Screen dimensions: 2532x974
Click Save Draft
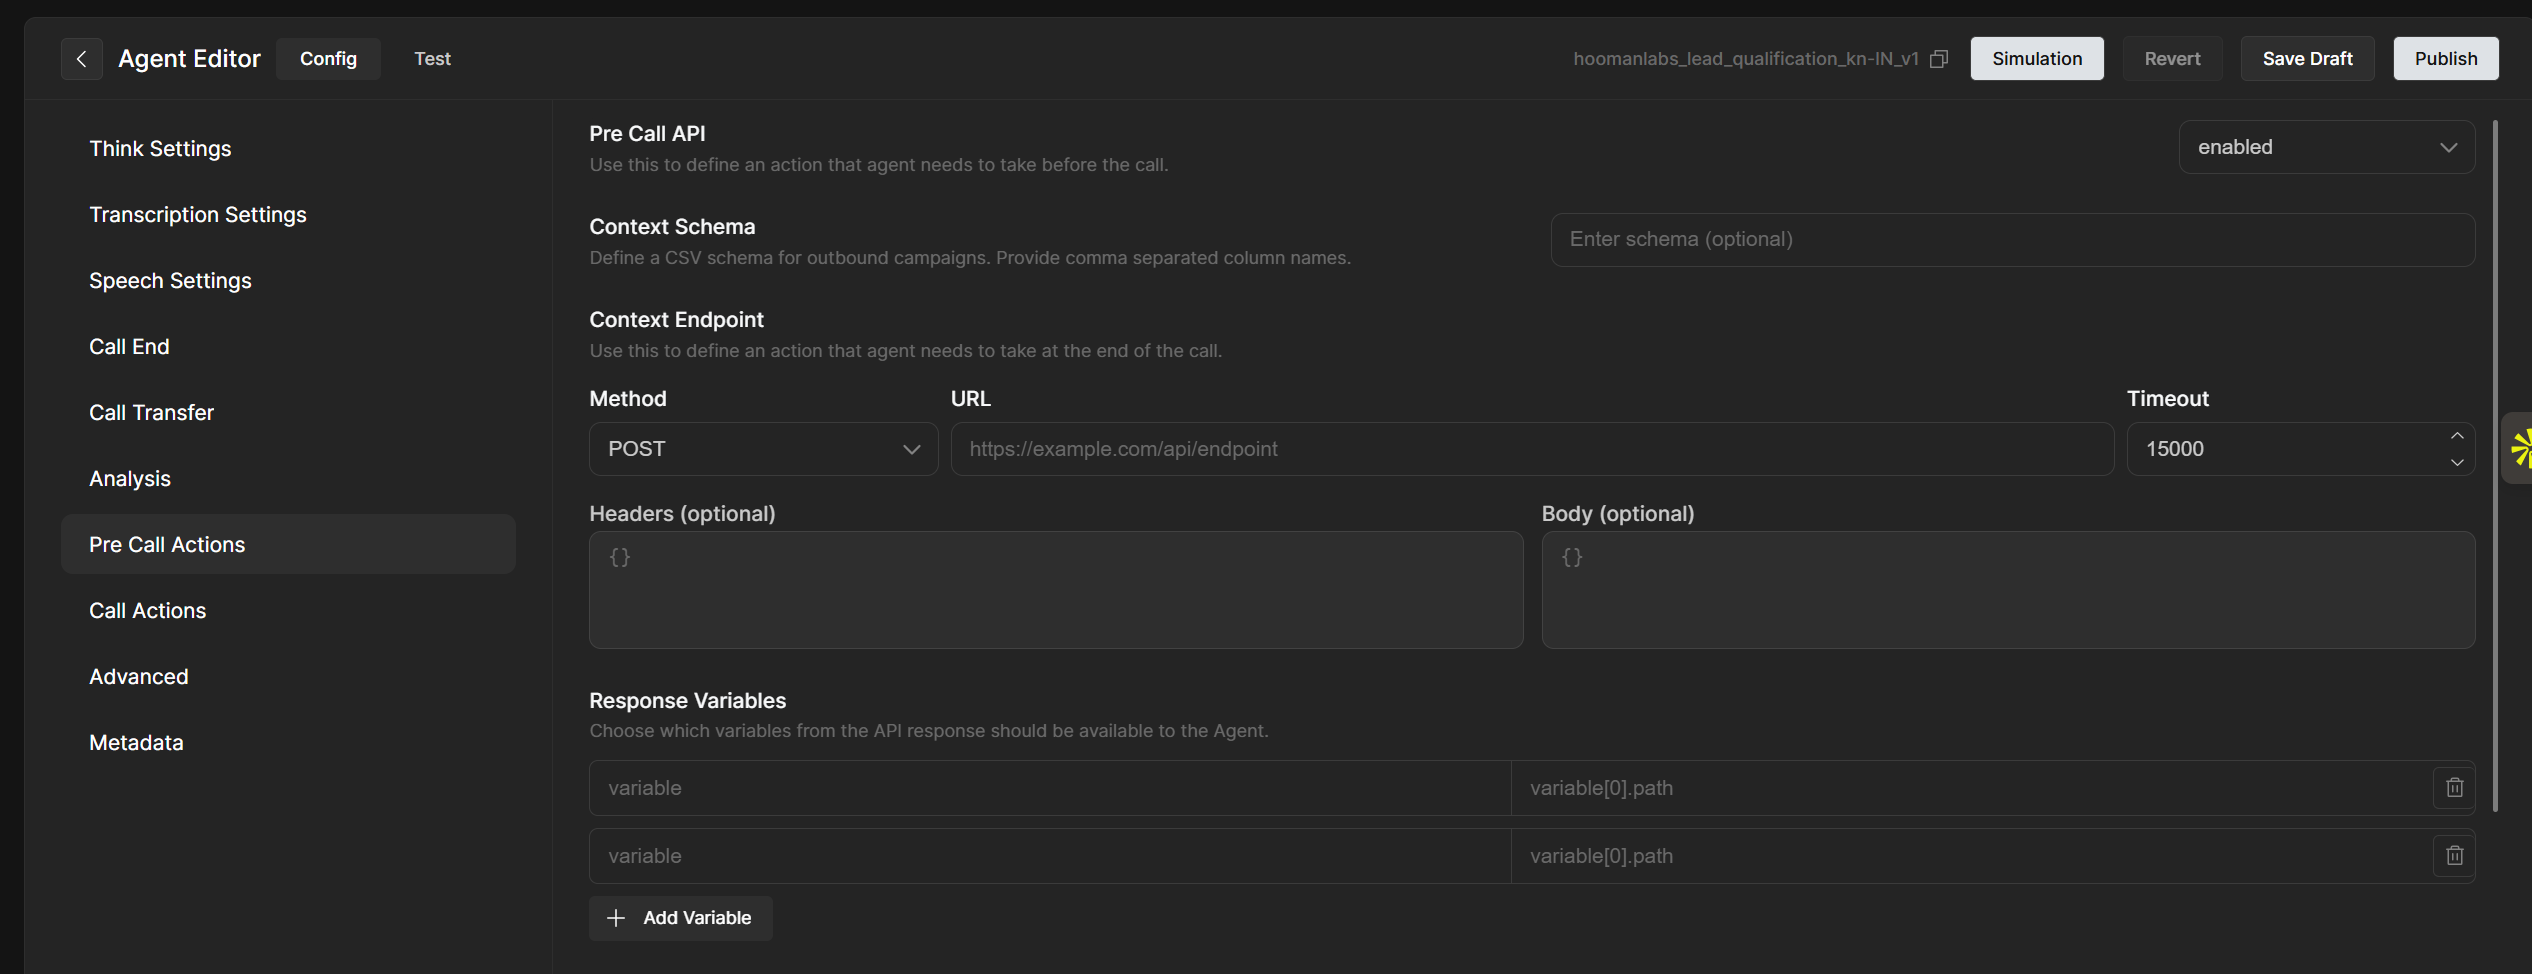click(2307, 59)
